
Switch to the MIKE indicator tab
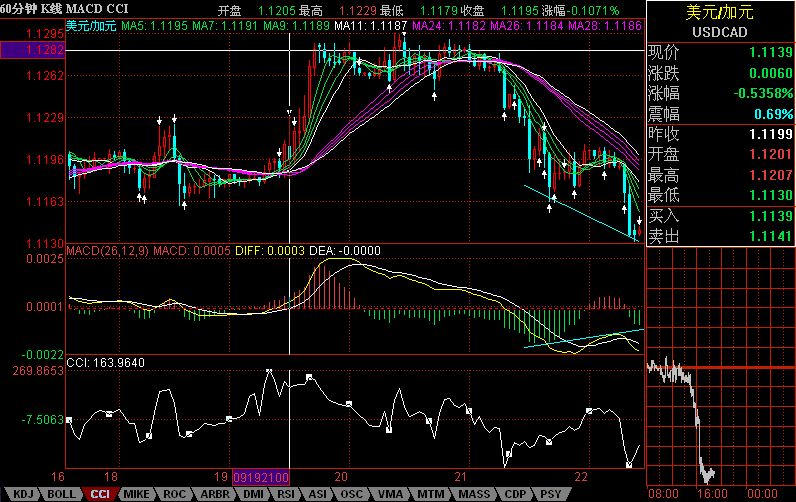pos(137,494)
